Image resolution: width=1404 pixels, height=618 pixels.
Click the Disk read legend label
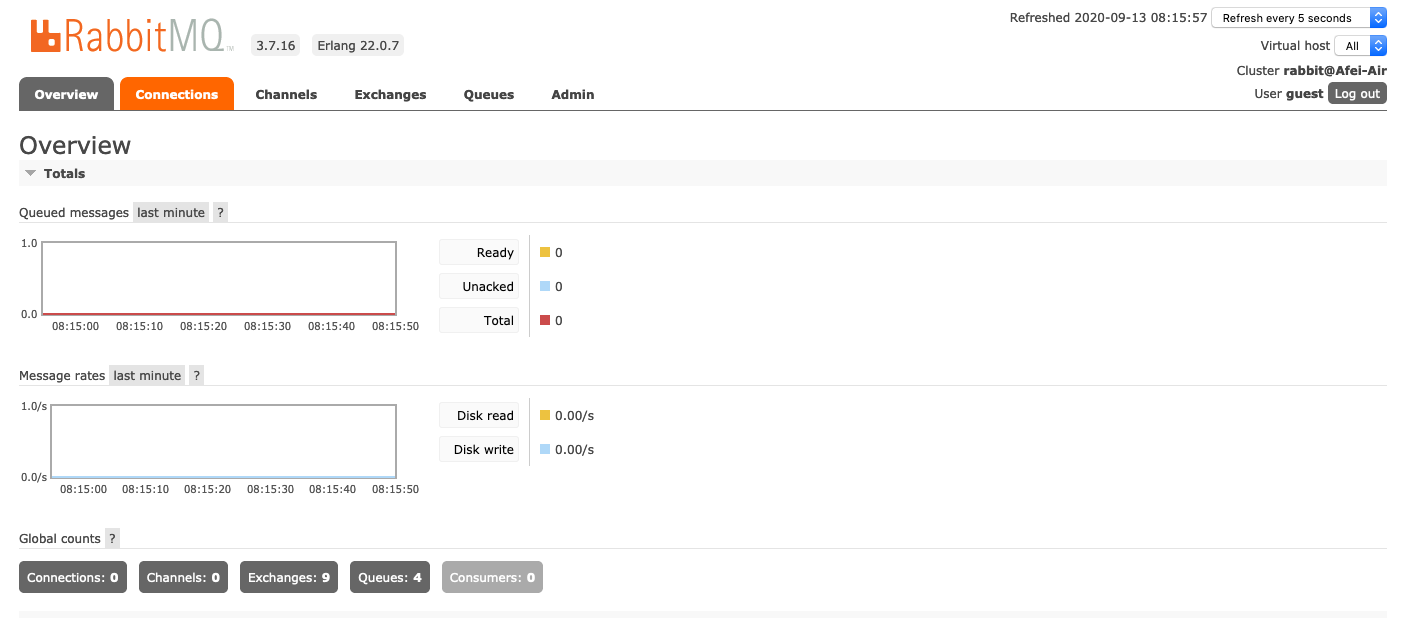(479, 416)
